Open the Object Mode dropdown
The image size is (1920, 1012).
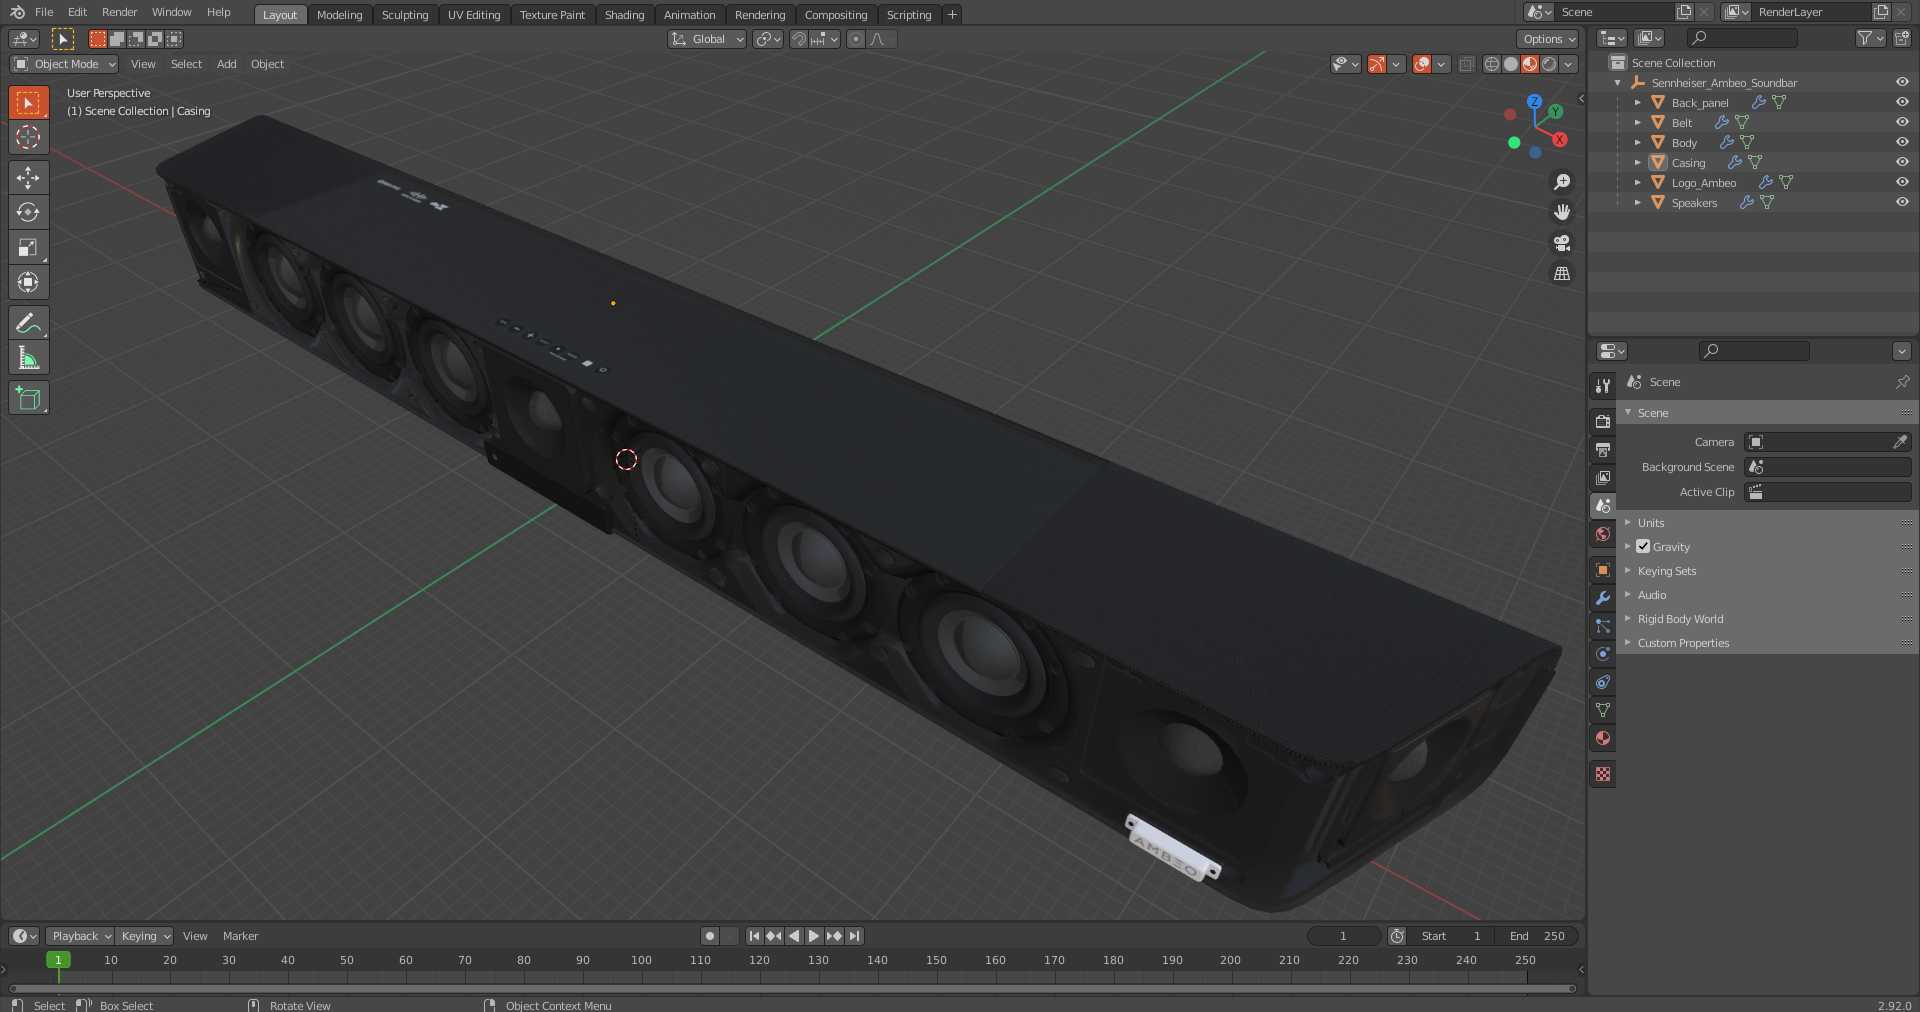pyautogui.click(x=64, y=64)
